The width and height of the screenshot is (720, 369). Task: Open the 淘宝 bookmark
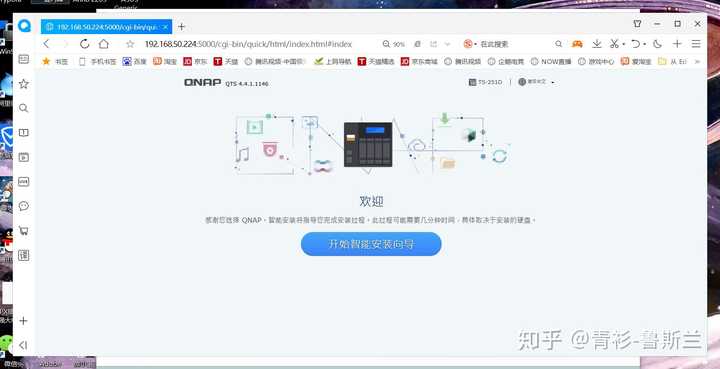tap(164, 62)
